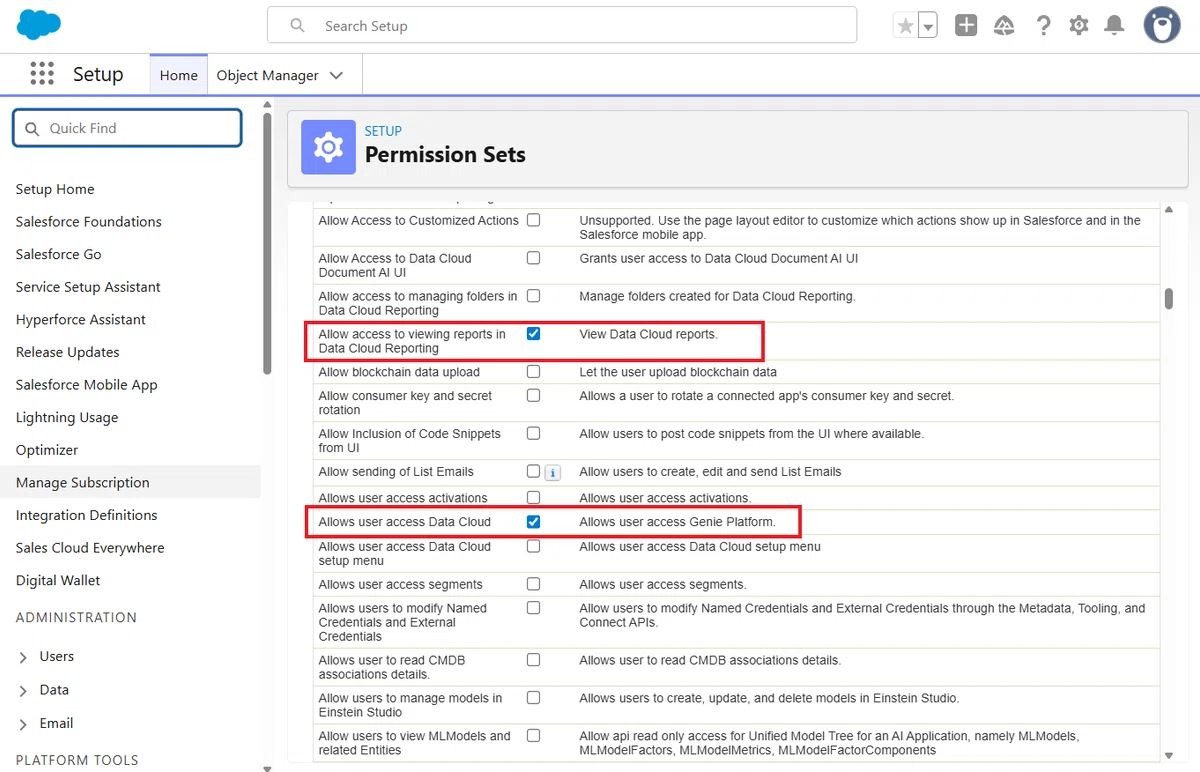Viewport: 1200px width, 772px height.
Task: Open the Setup gear icon
Action: click(1079, 26)
